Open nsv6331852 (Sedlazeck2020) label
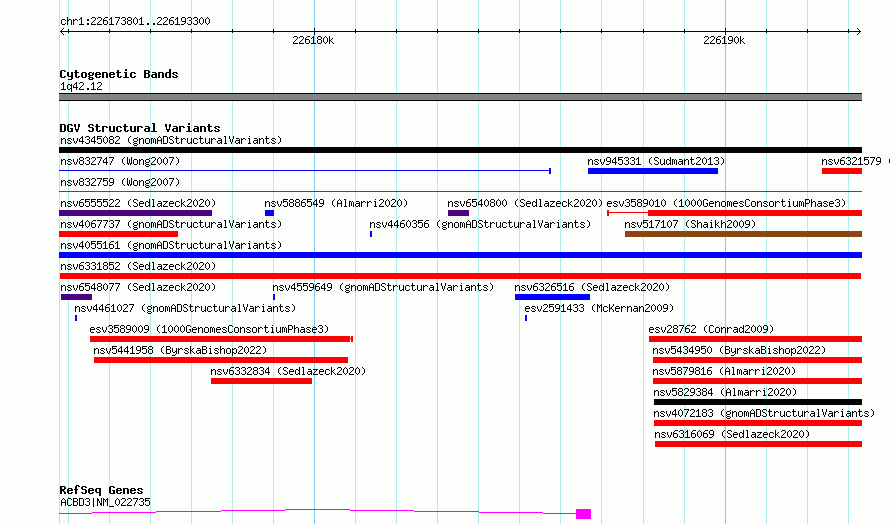Viewport: 890px width, 524px height. (x=138, y=266)
